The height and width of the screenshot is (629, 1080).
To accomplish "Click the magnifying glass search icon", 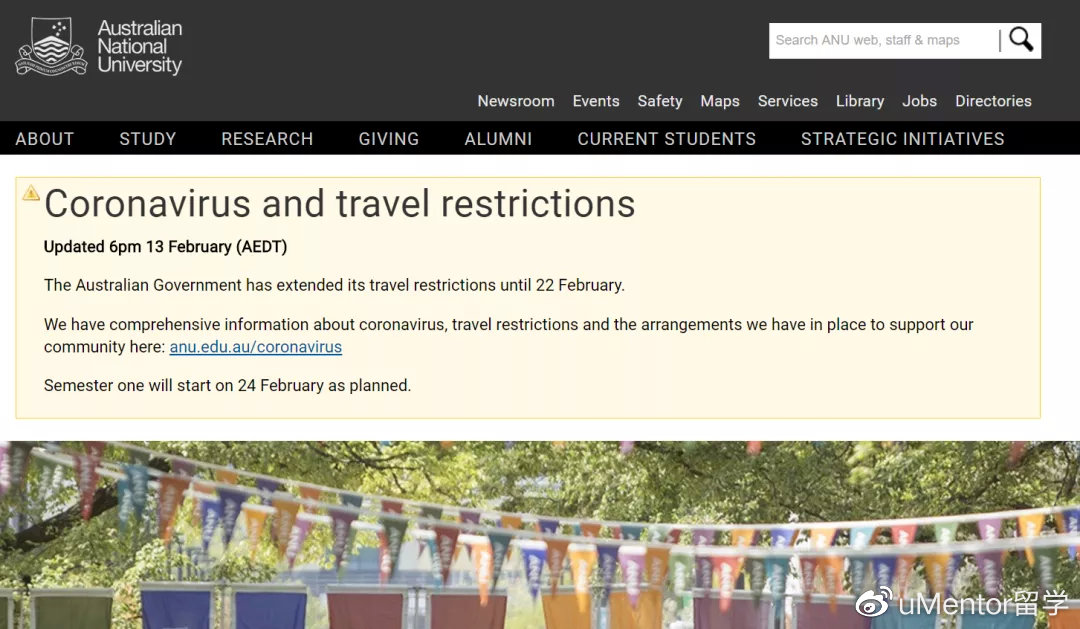I will (x=1020, y=40).
